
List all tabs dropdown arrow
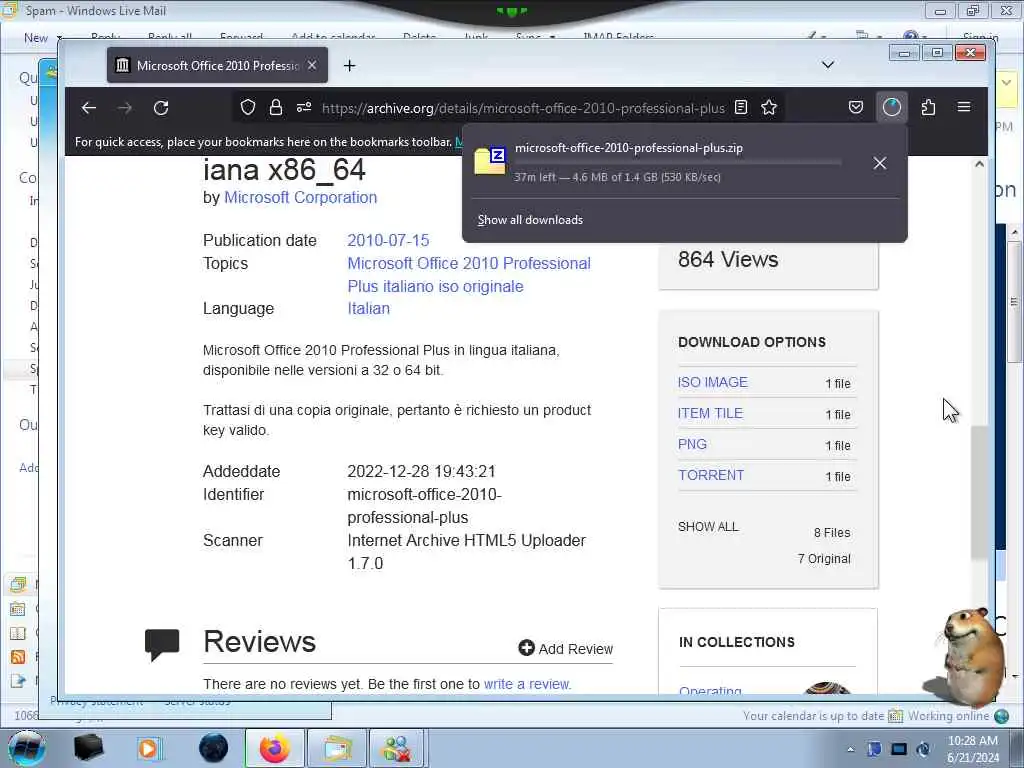tap(827, 65)
